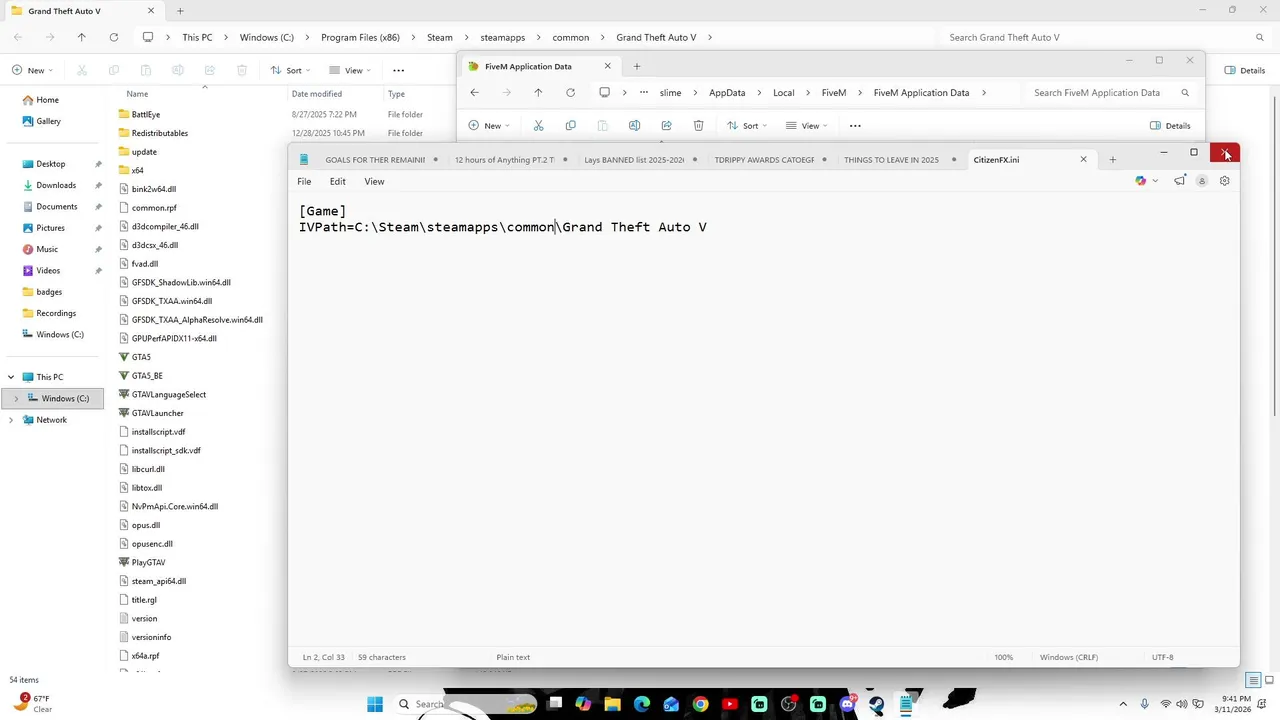Open Home in the navigation pane
Screen dimensions: 1280x720
click(47, 100)
